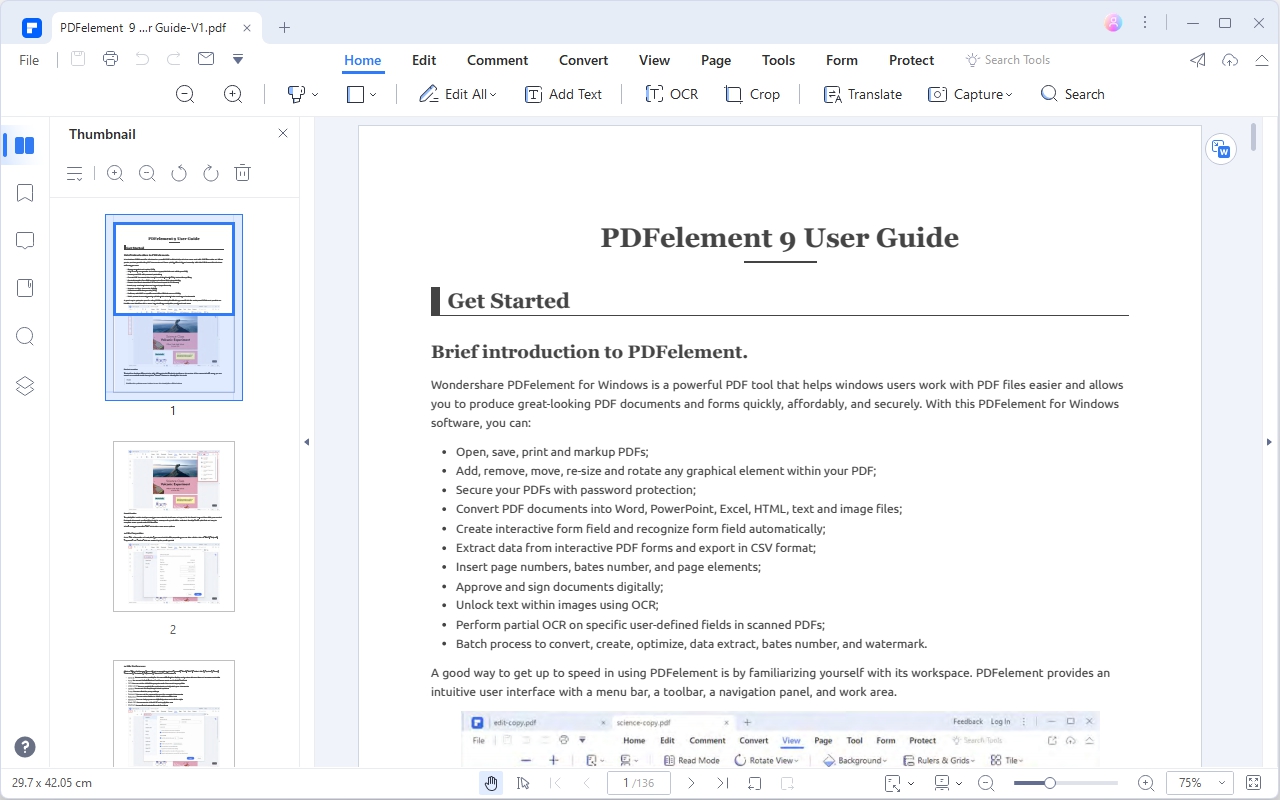Switch to the Convert tab
The height and width of the screenshot is (800, 1280).
[583, 60]
